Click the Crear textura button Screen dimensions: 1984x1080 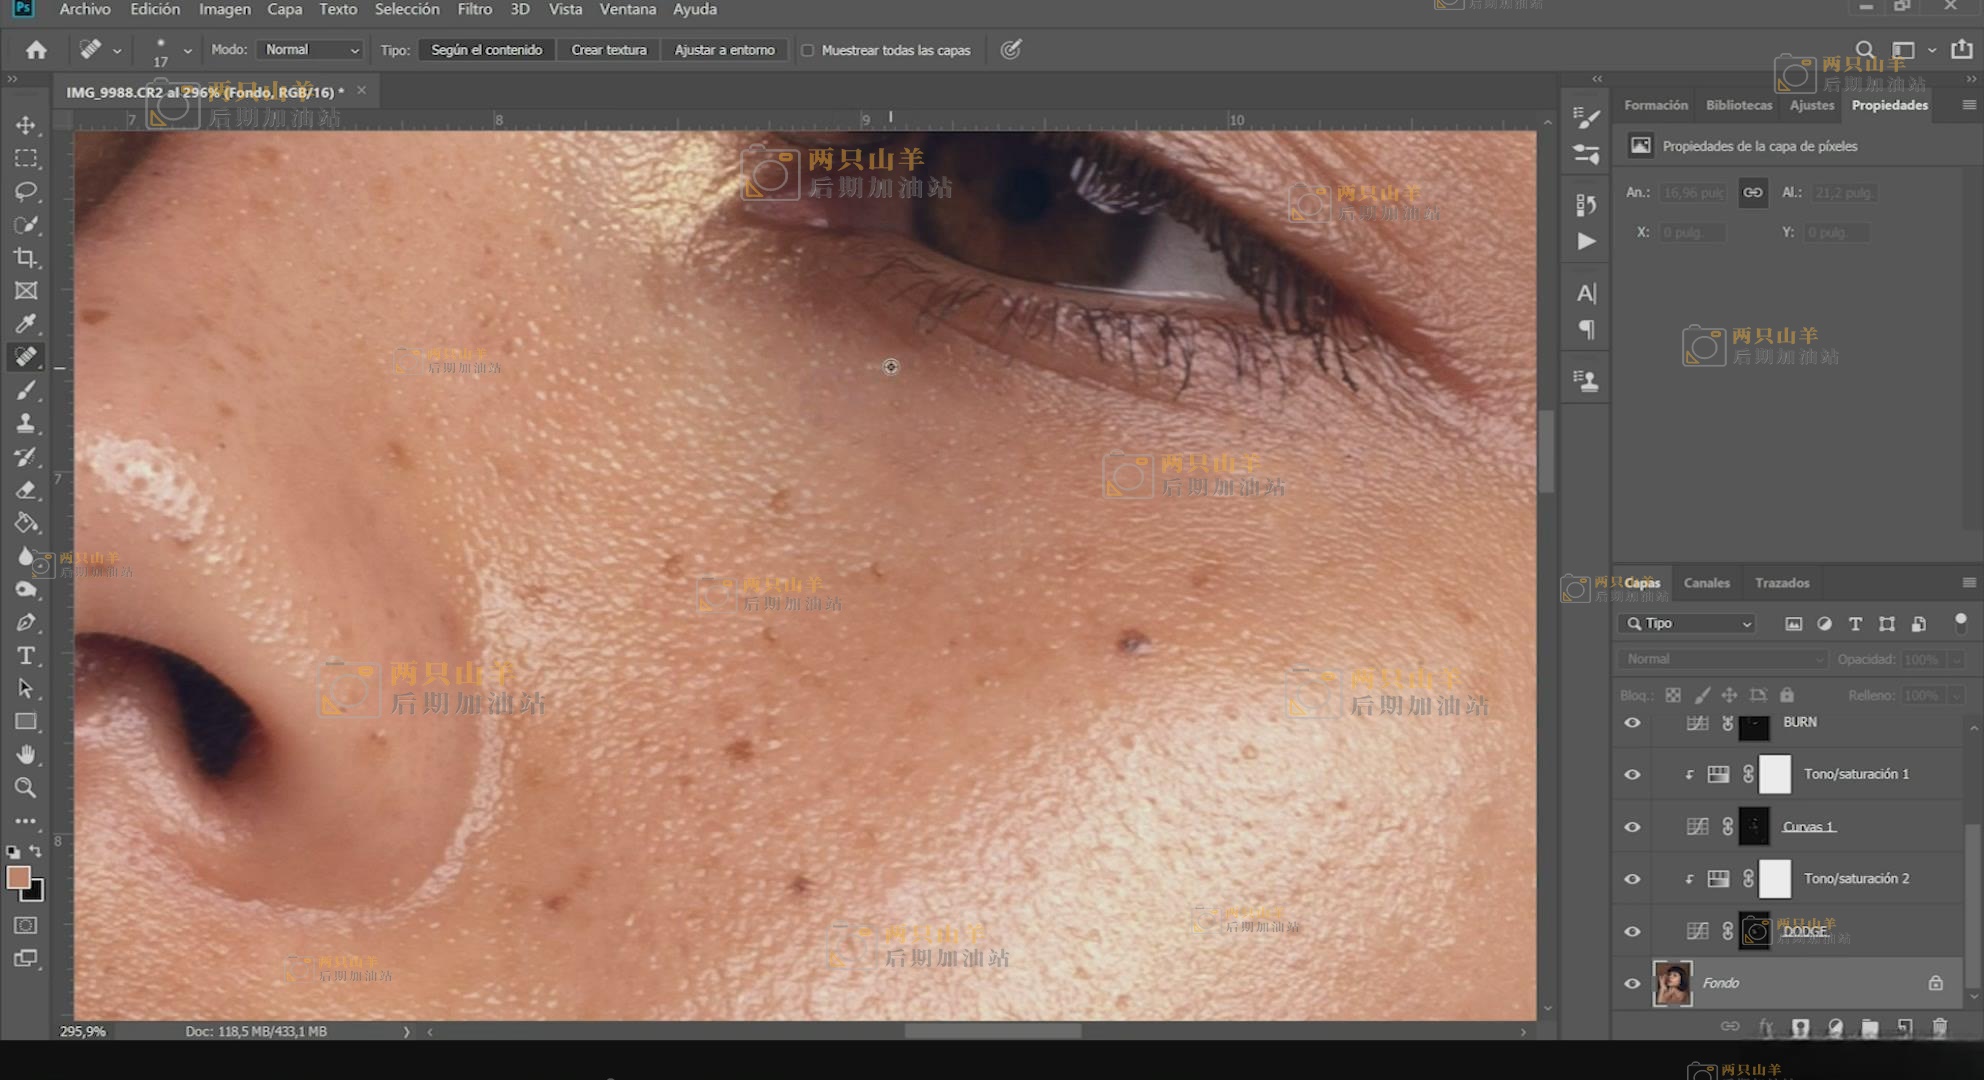608,50
